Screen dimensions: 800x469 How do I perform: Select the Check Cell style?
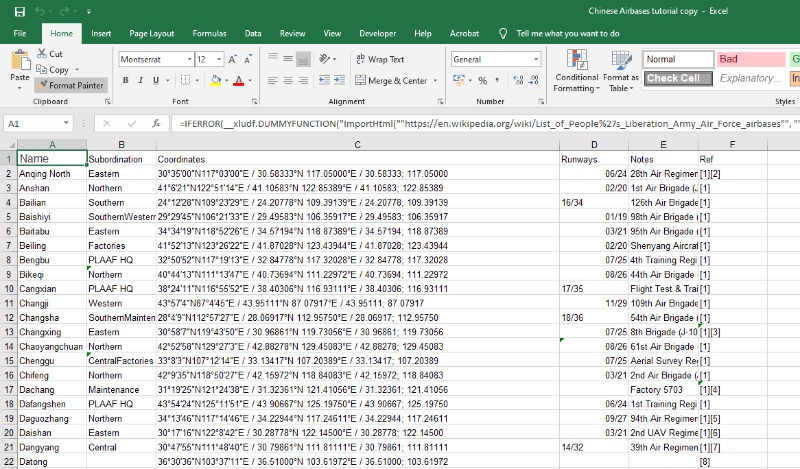[678, 78]
